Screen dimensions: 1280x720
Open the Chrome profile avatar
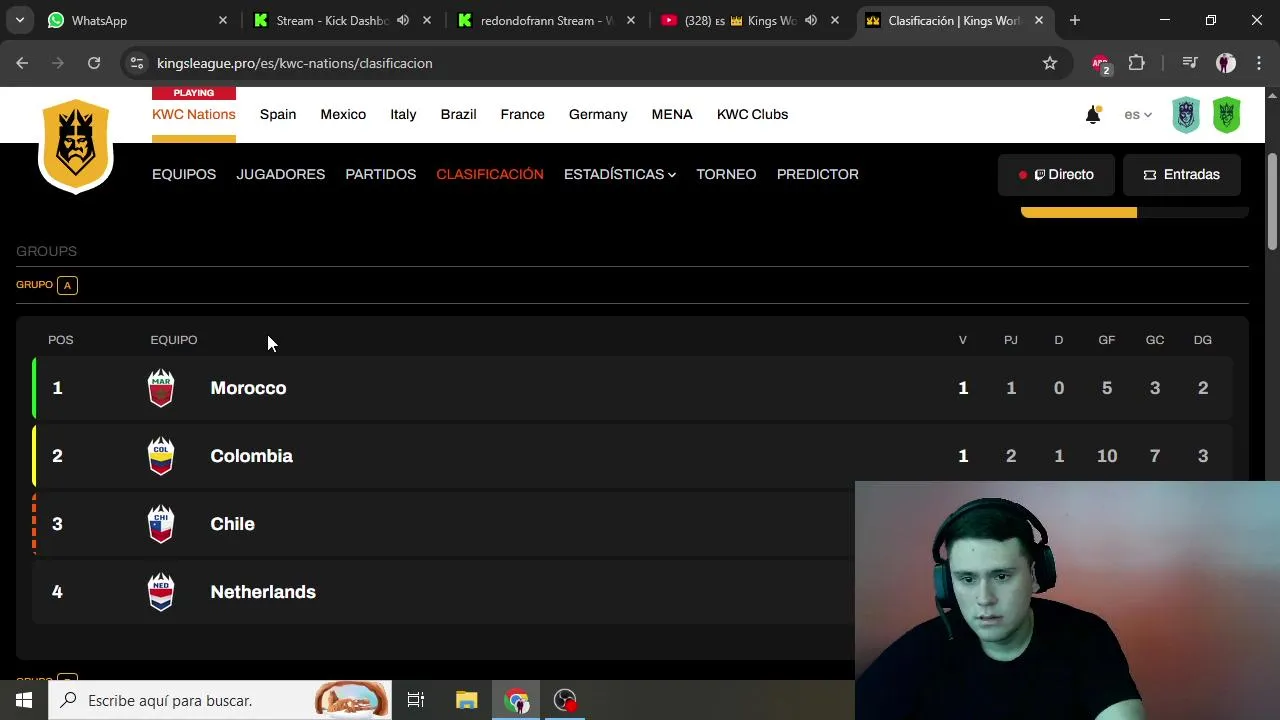pyautogui.click(x=1226, y=63)
